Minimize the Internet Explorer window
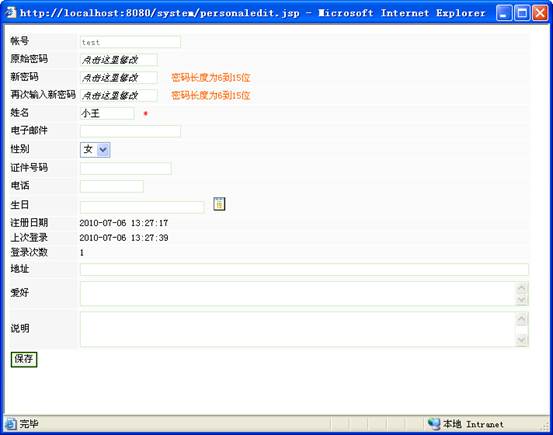 [x=504, y=13]
